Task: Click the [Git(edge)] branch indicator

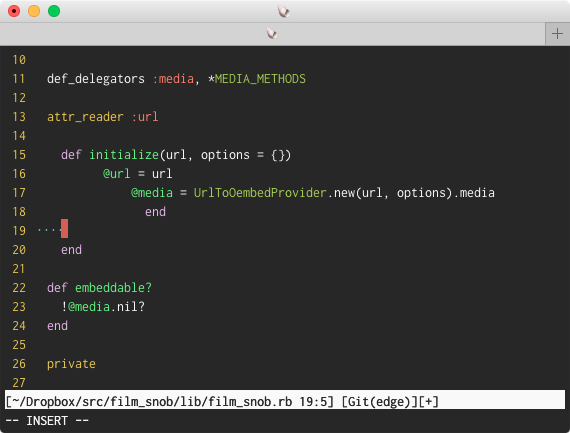Action: click(x=379, y=402)
